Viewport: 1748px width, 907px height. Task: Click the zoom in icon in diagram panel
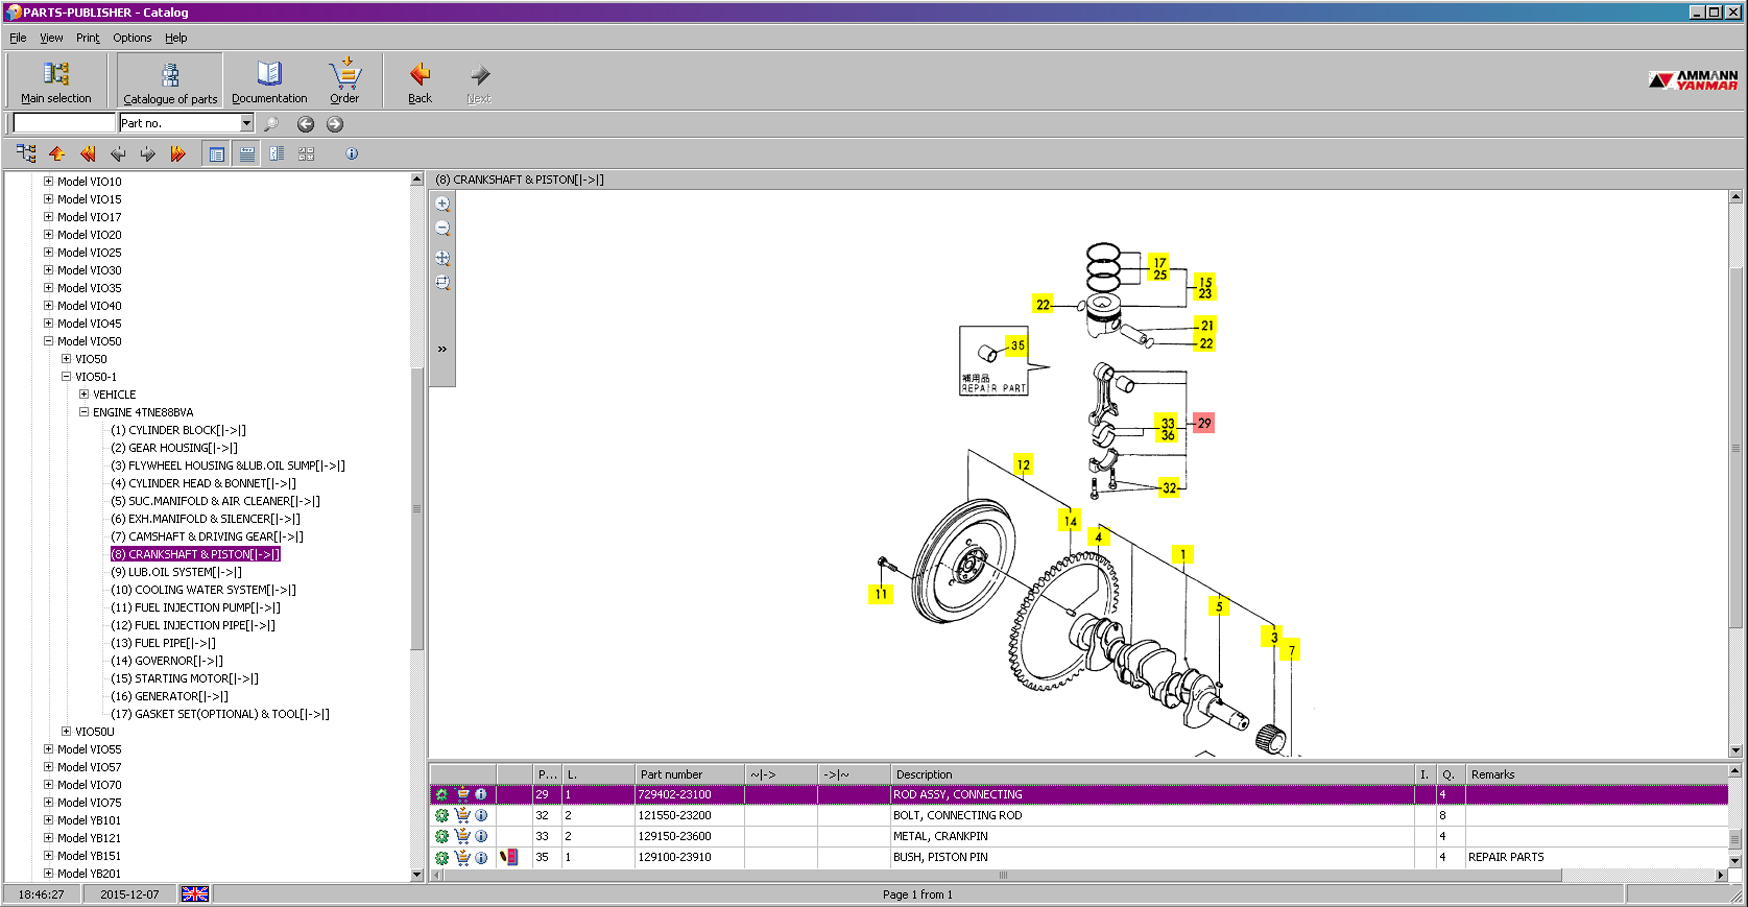[443, 204]
